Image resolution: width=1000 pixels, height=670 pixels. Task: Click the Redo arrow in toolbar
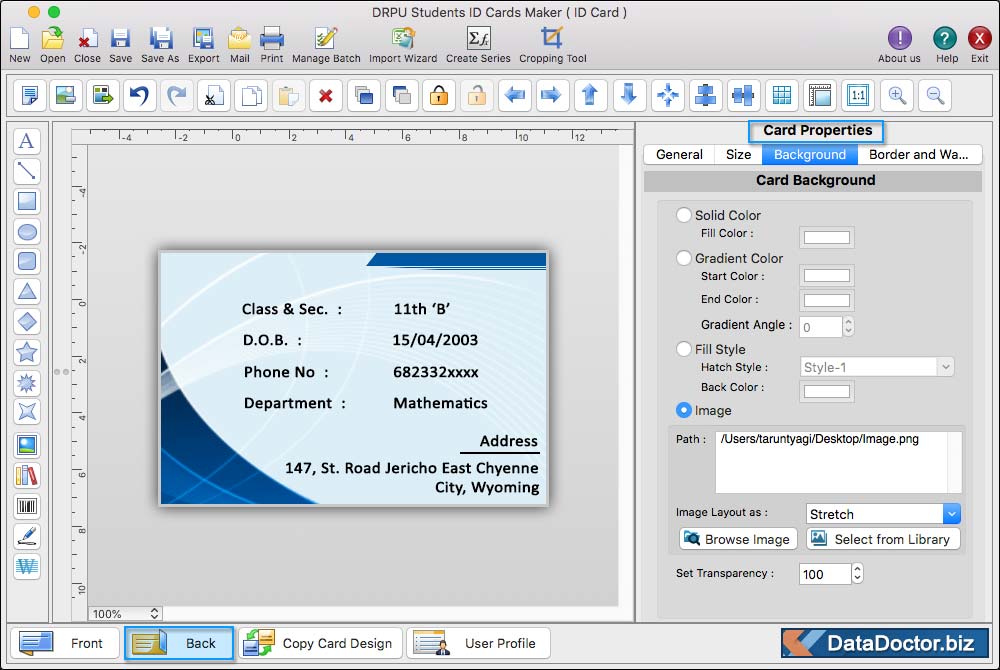click(177, 96)
